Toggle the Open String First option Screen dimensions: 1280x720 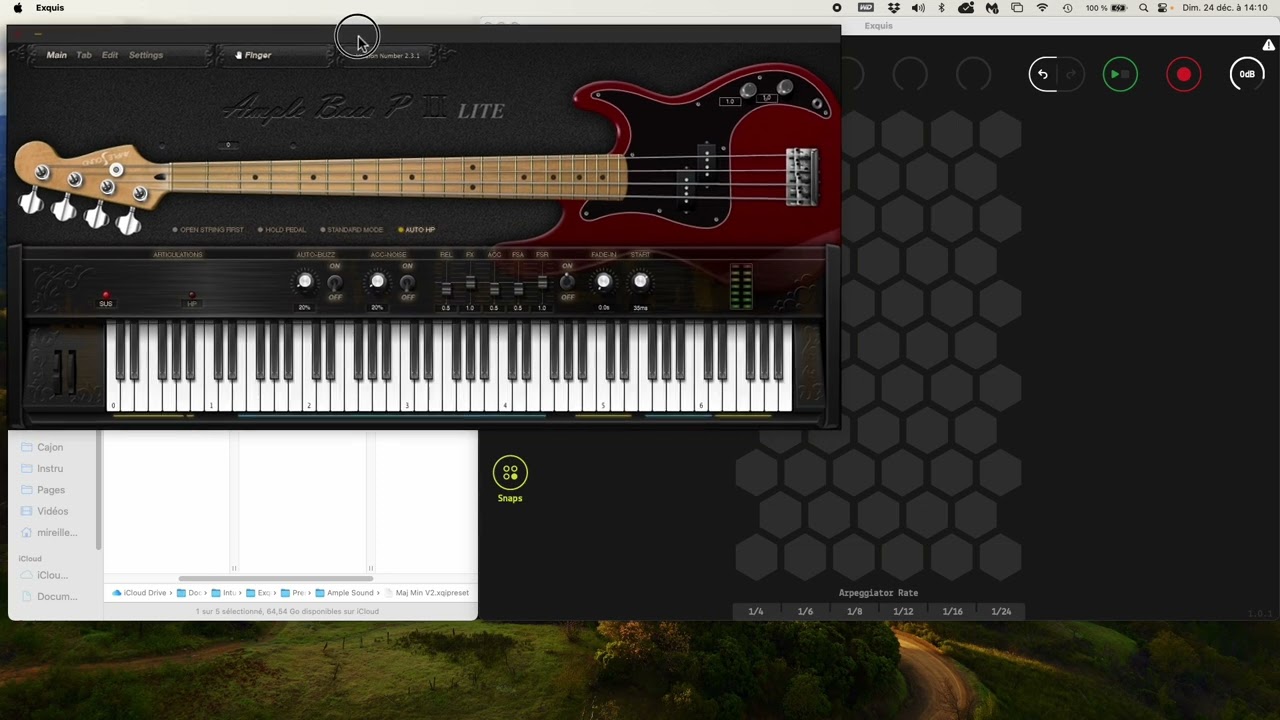[208, 230]
